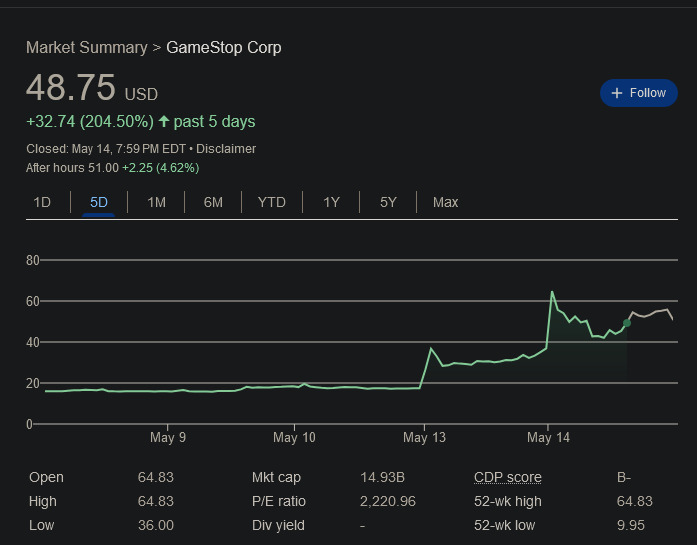Select the 5D time range tab

click(98, 202)
